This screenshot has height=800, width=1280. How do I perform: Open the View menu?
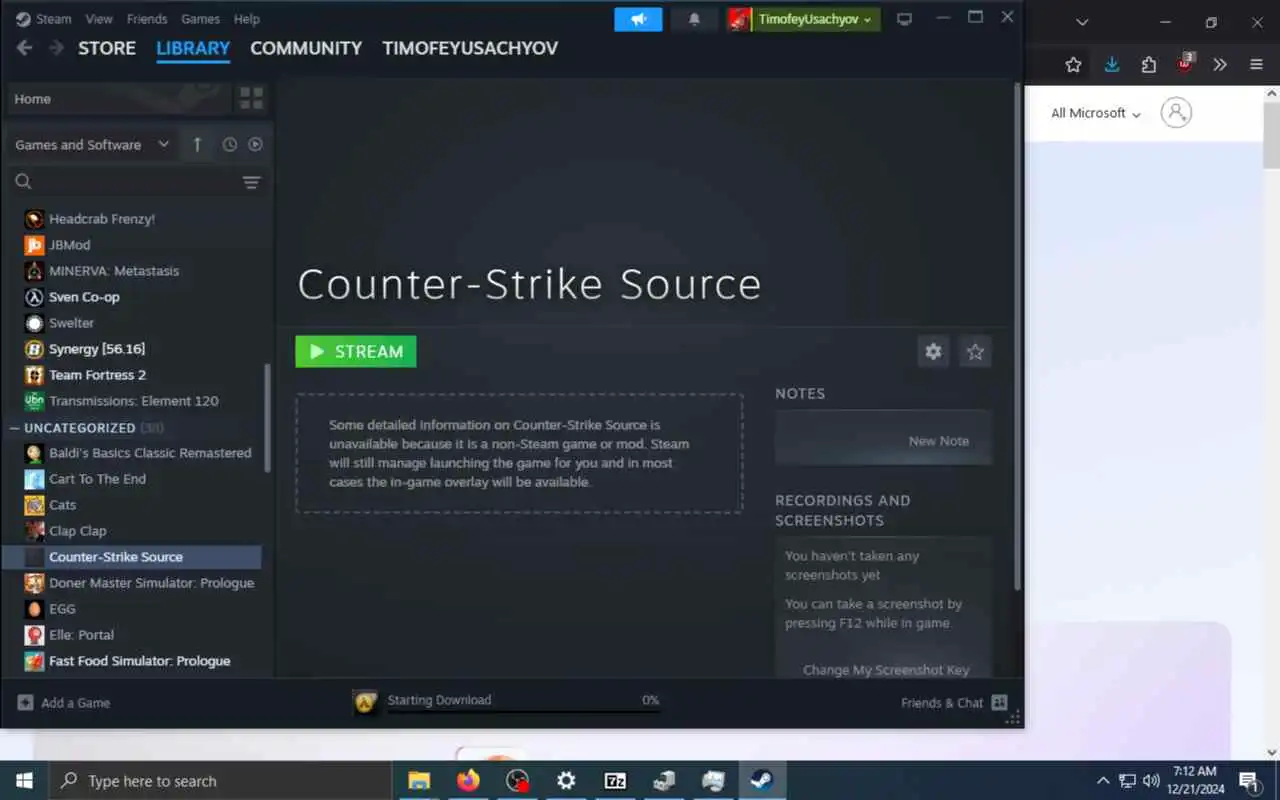pyautogui.click(x=99, y=19)
